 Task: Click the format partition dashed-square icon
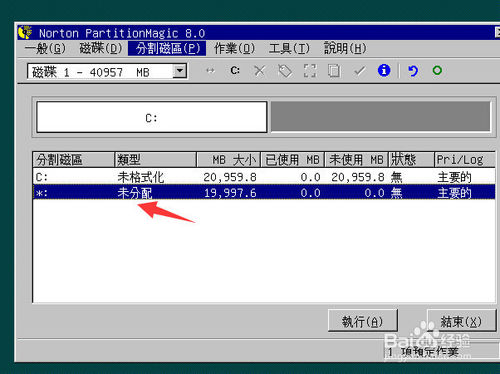(310, 71)
